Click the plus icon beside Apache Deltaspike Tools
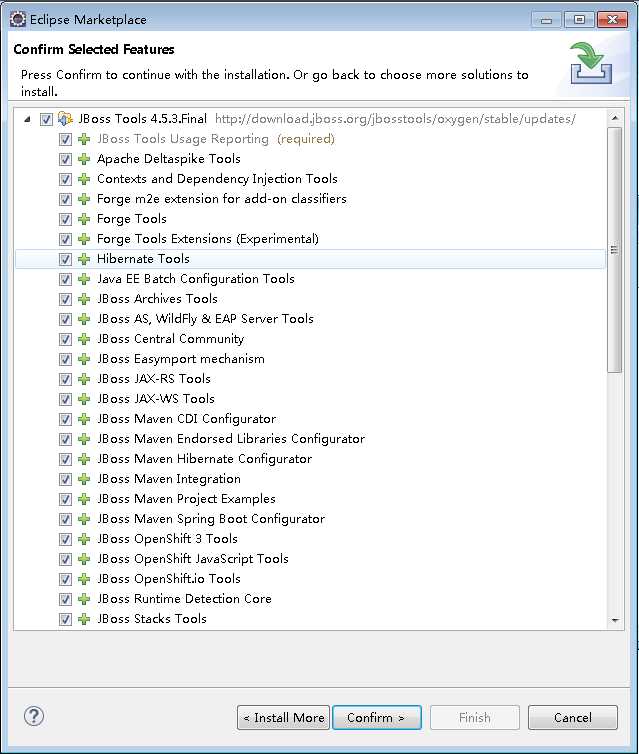 click(x=84, y=159)
